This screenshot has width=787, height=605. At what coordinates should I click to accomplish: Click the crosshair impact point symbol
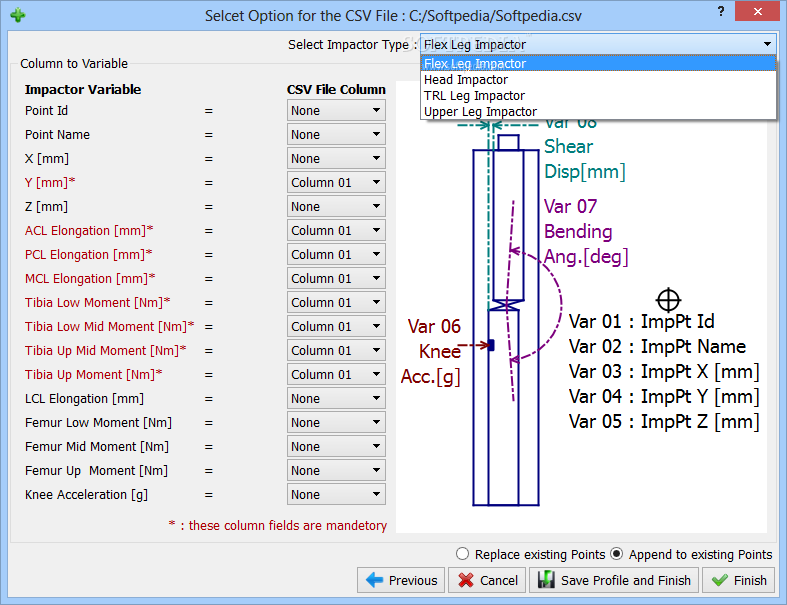668,300
